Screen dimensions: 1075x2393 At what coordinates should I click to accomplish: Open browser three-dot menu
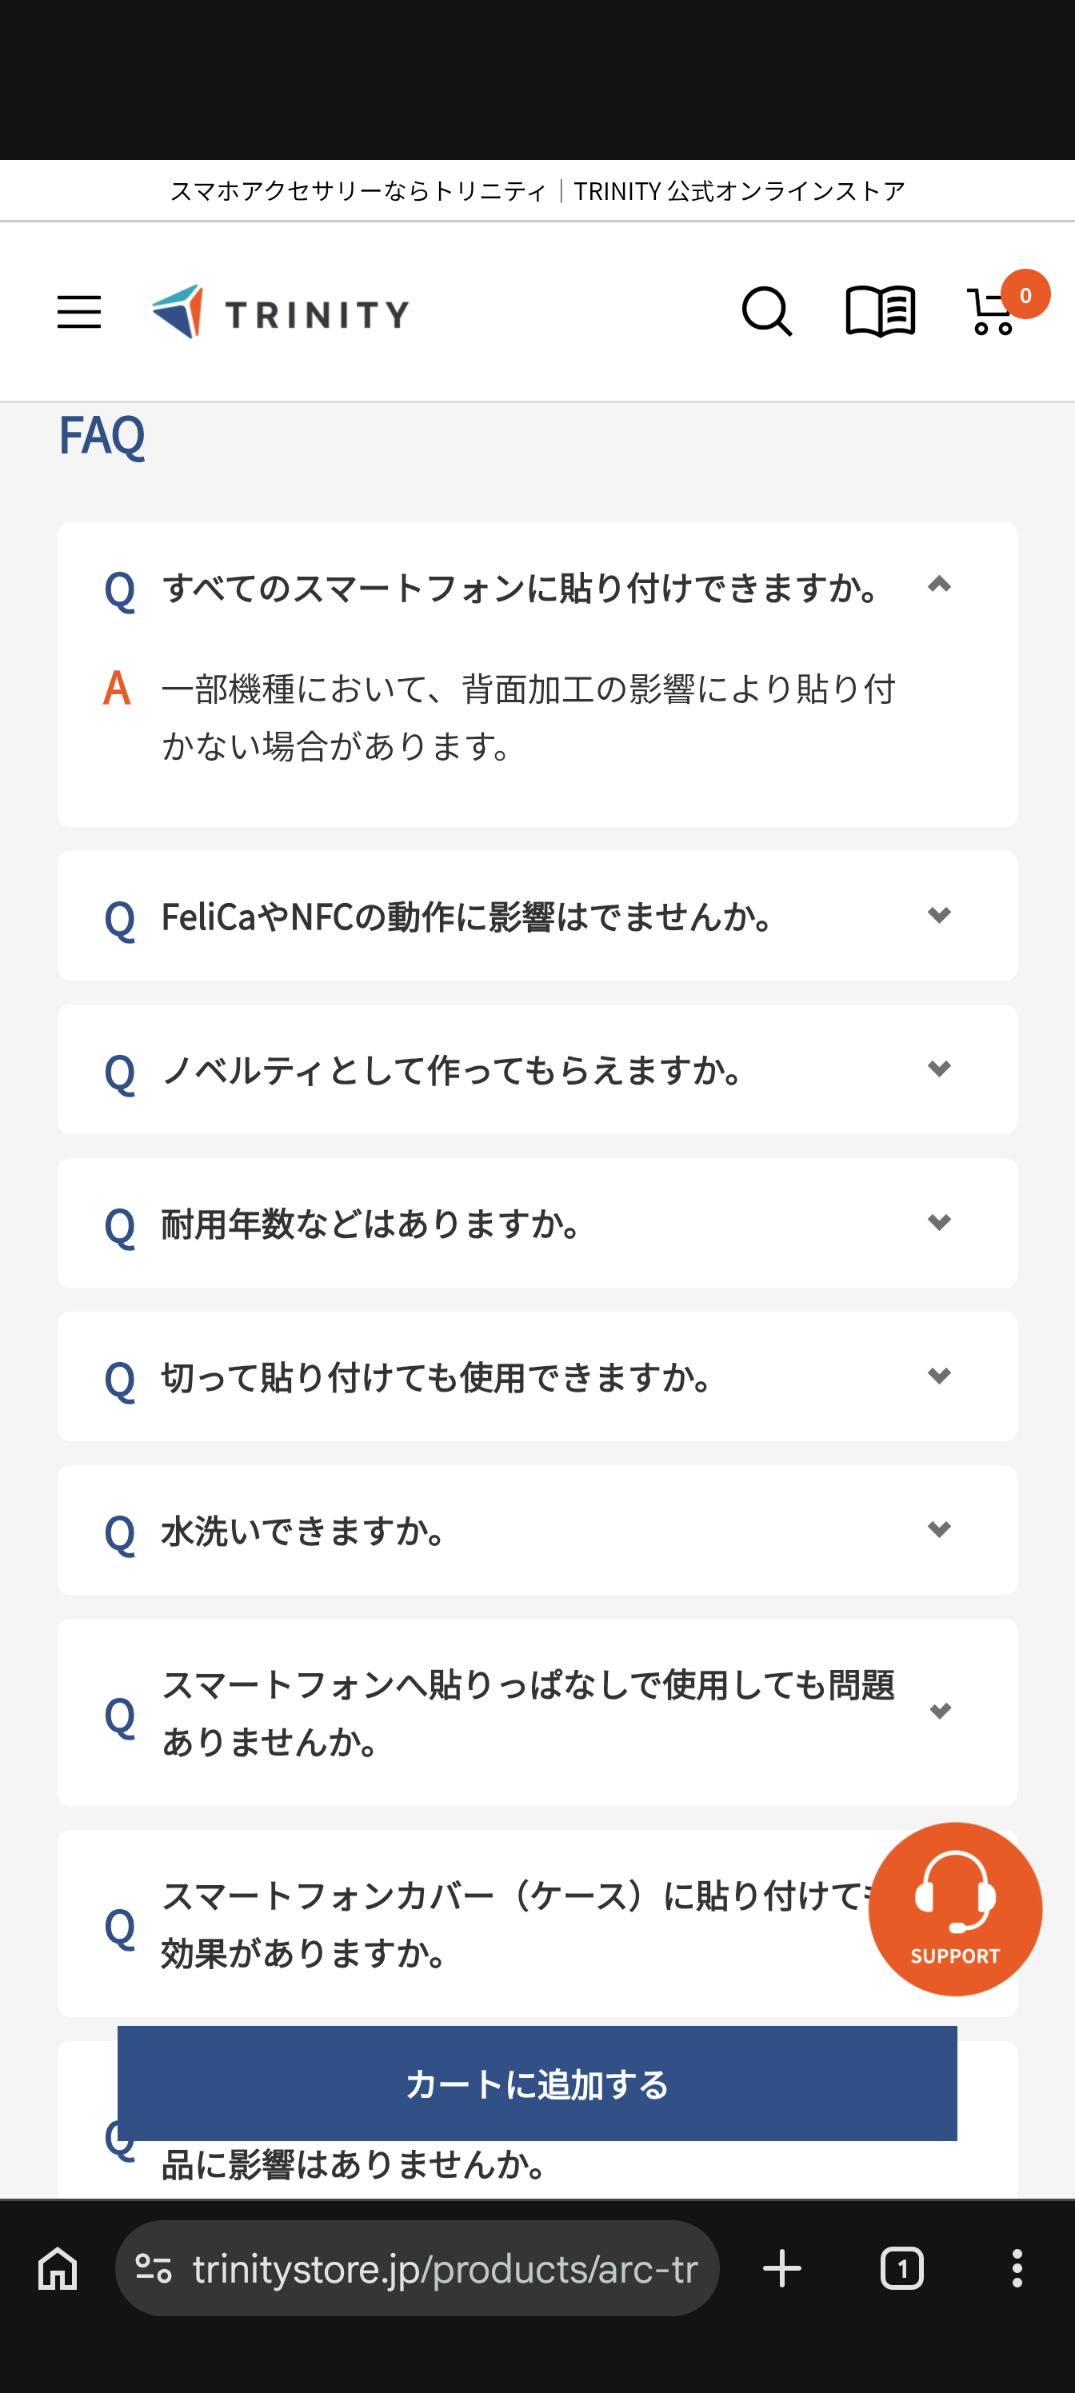pyautogui.click(x=1017, y=2268)
